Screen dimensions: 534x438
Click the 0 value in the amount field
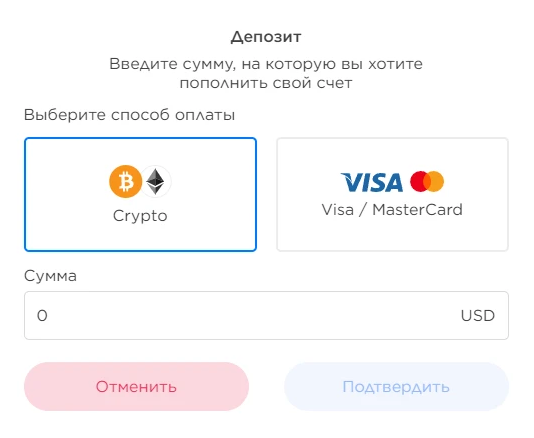[42, 316]
